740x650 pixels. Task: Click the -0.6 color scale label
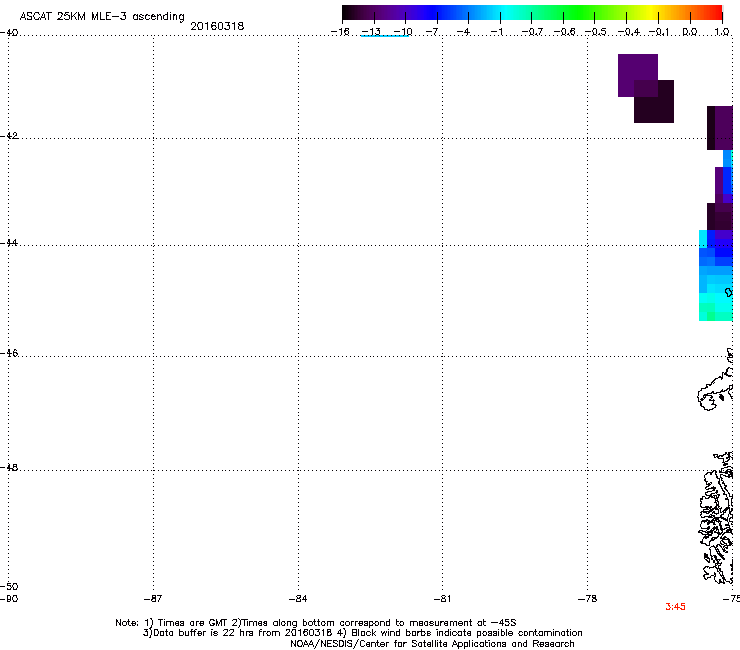tap(564, 32)
